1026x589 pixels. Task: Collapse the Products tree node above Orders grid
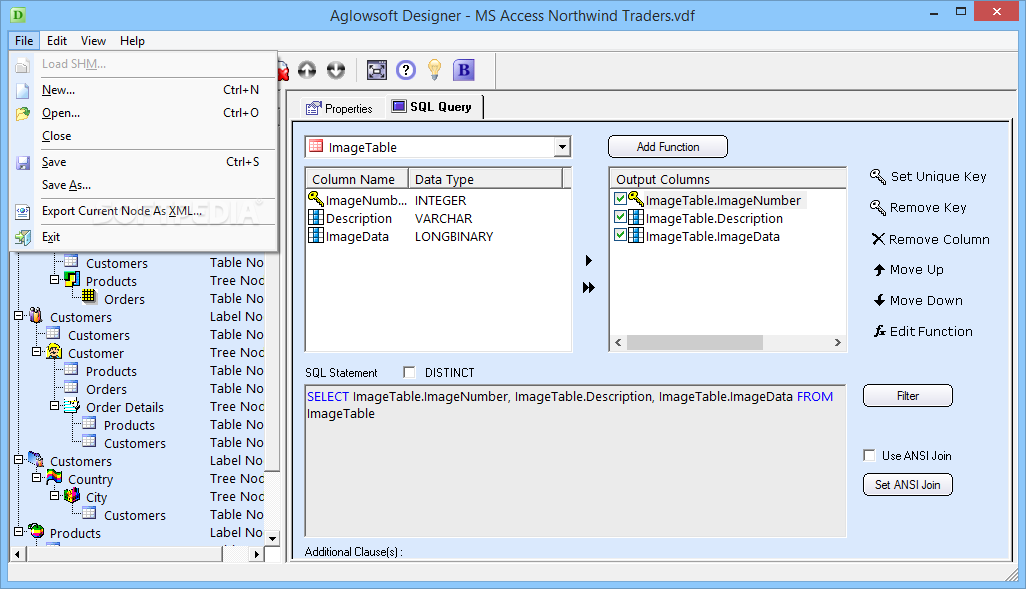(54, 279)
